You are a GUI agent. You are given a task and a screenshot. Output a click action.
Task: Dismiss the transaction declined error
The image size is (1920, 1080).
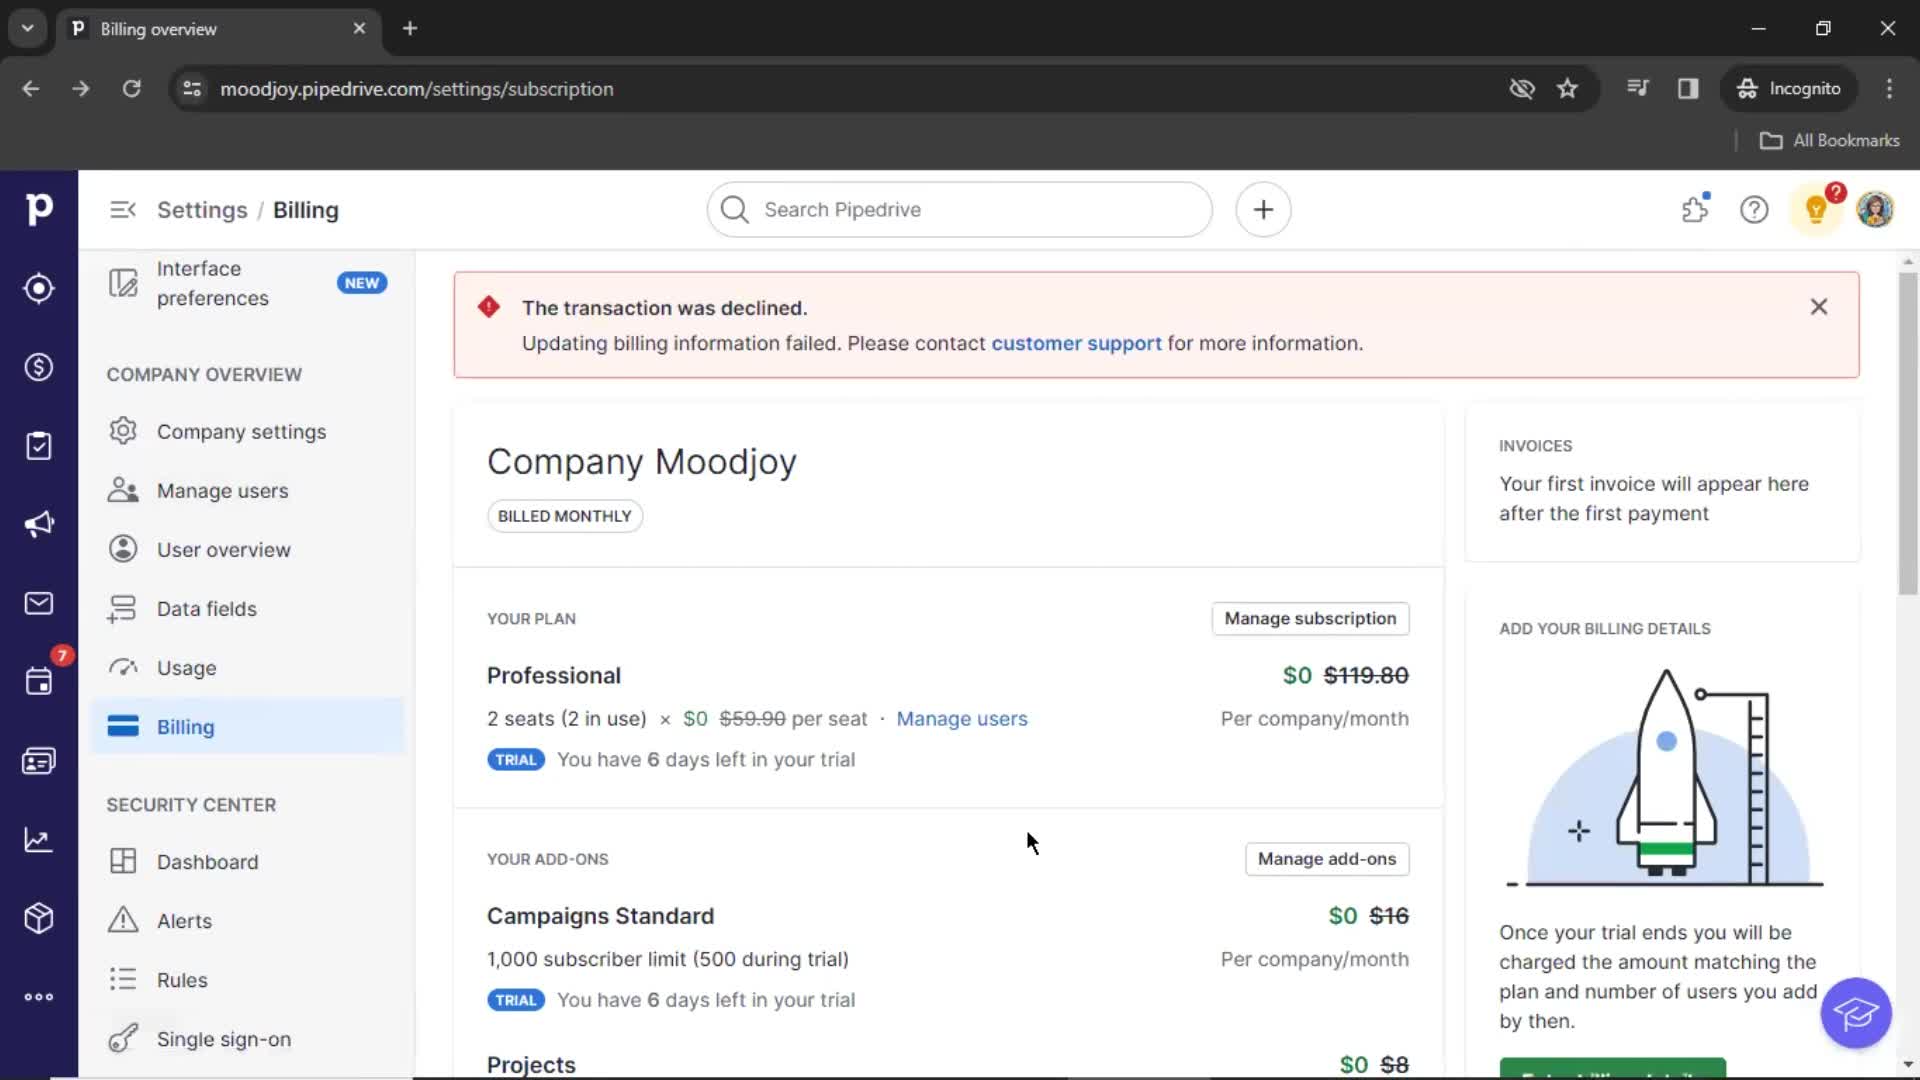pos(1820,306)
